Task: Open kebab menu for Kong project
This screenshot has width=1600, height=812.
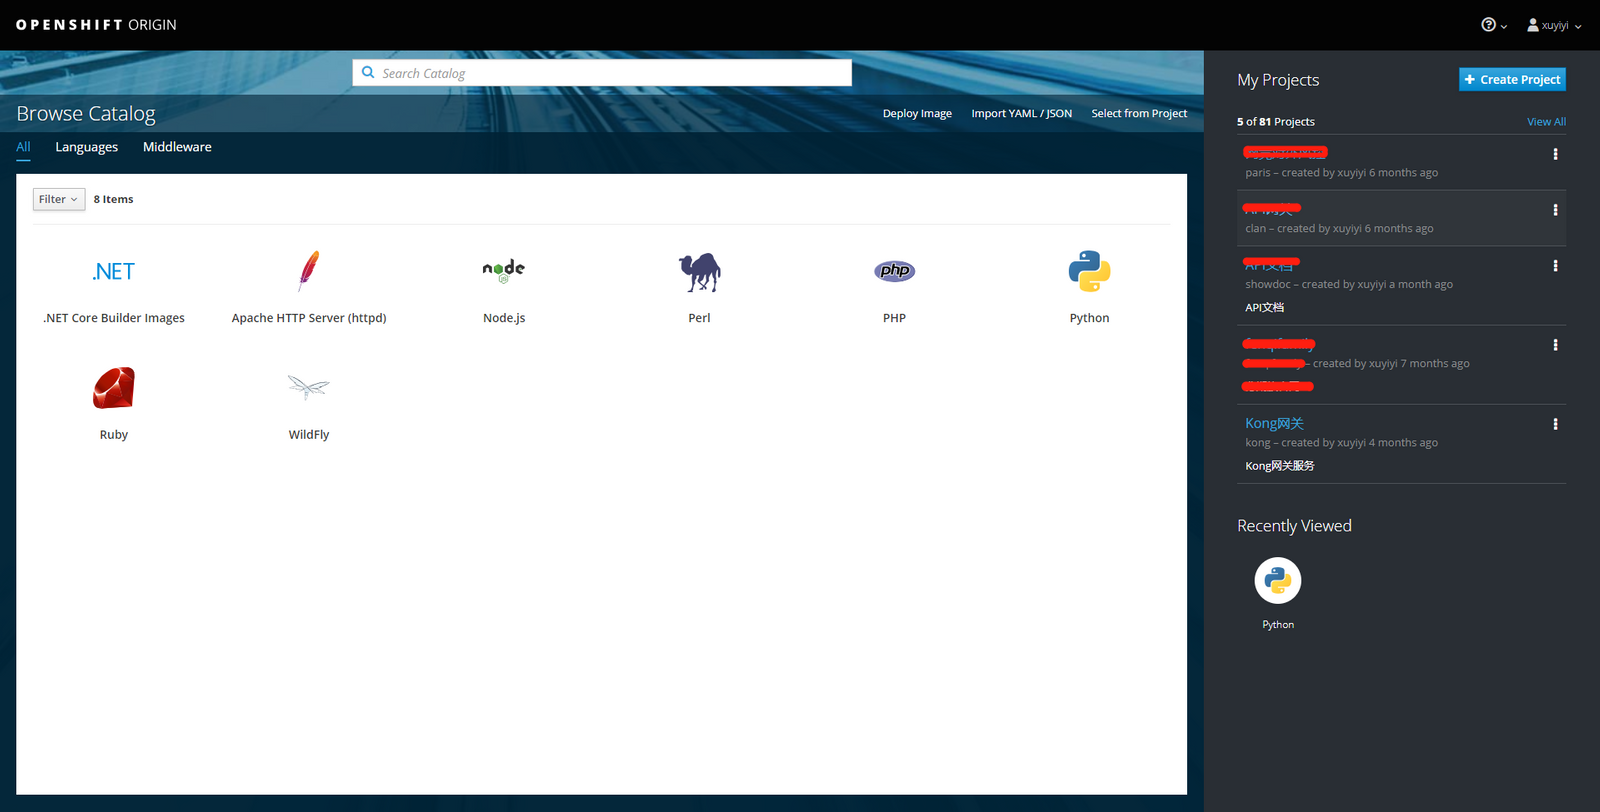Action: [1555, 424]
